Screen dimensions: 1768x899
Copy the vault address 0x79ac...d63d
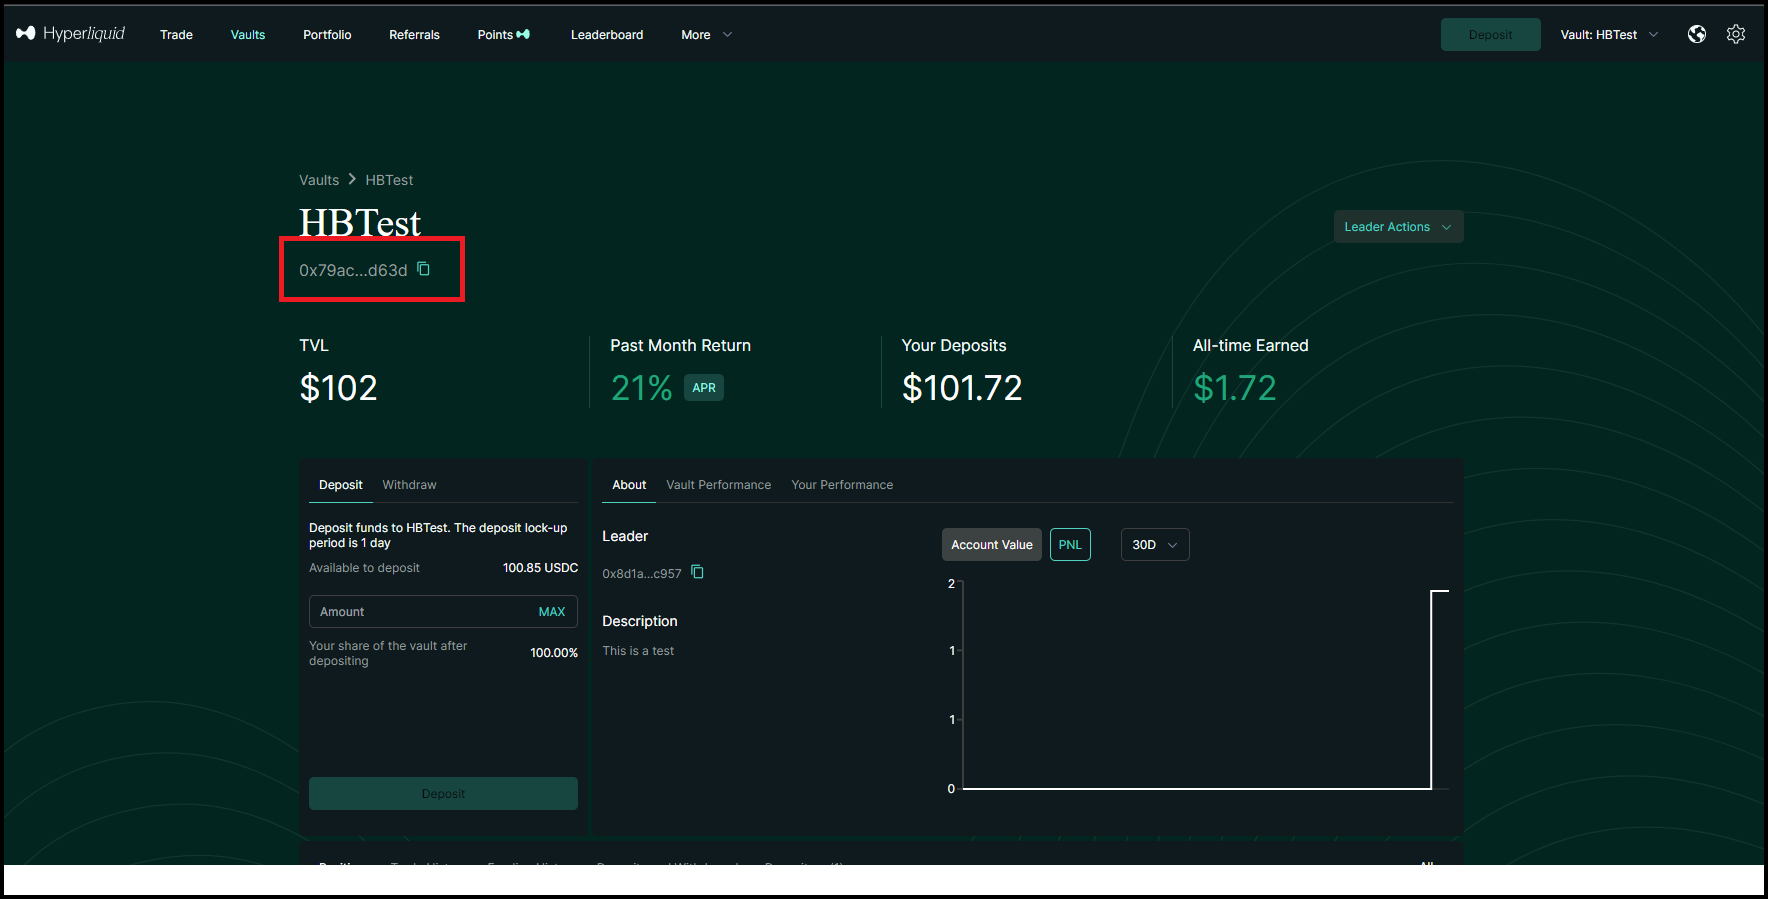coord(424,269)
